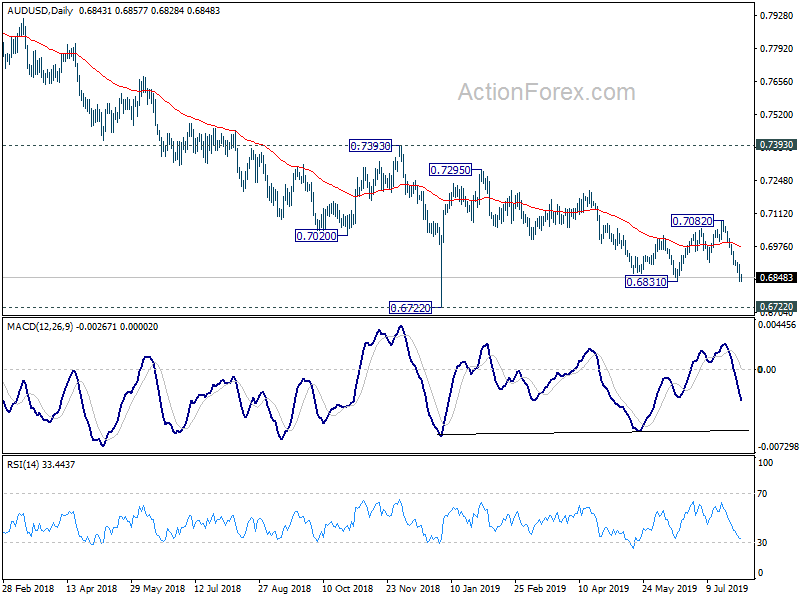Click the MACD(12,26,9) indicator label

click(x=40, y=327)
